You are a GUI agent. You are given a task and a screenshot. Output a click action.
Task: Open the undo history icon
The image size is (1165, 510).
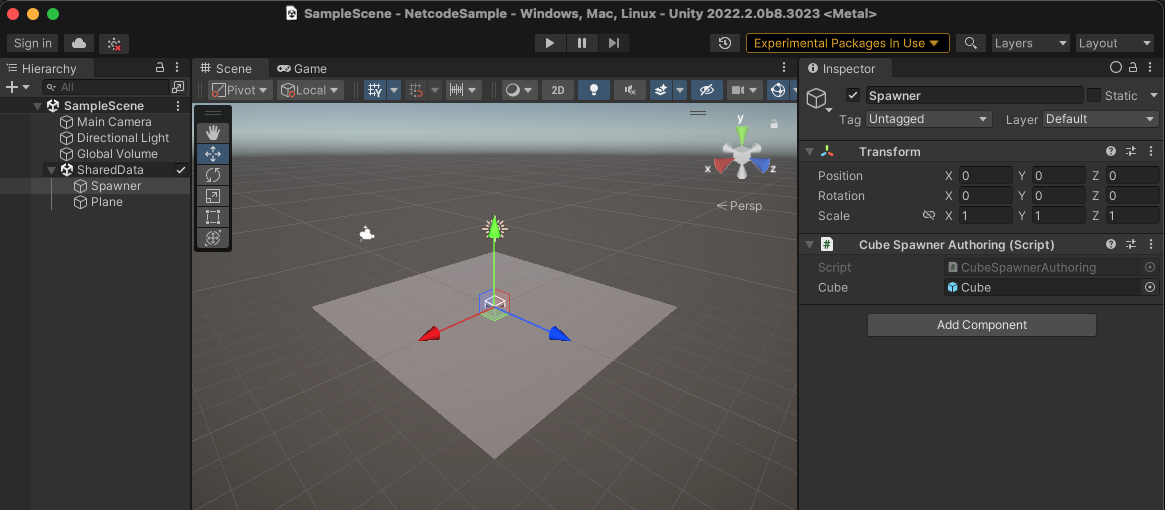pyautogui.click(x=725, y=43)
